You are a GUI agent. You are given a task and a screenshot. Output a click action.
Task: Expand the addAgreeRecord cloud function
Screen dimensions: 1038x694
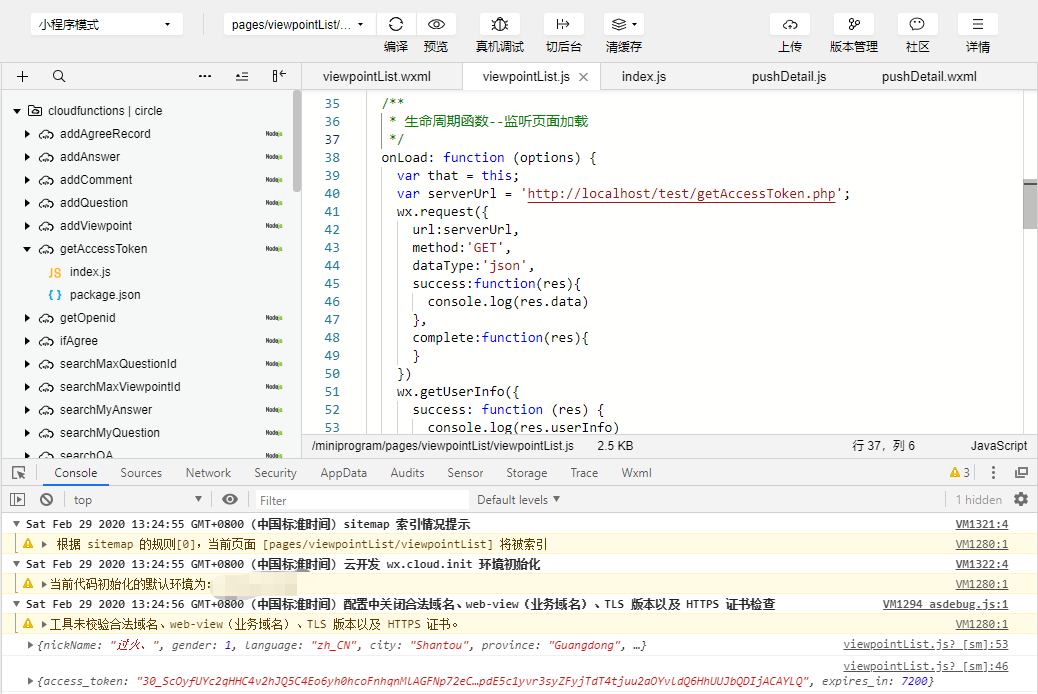(27, 134)
